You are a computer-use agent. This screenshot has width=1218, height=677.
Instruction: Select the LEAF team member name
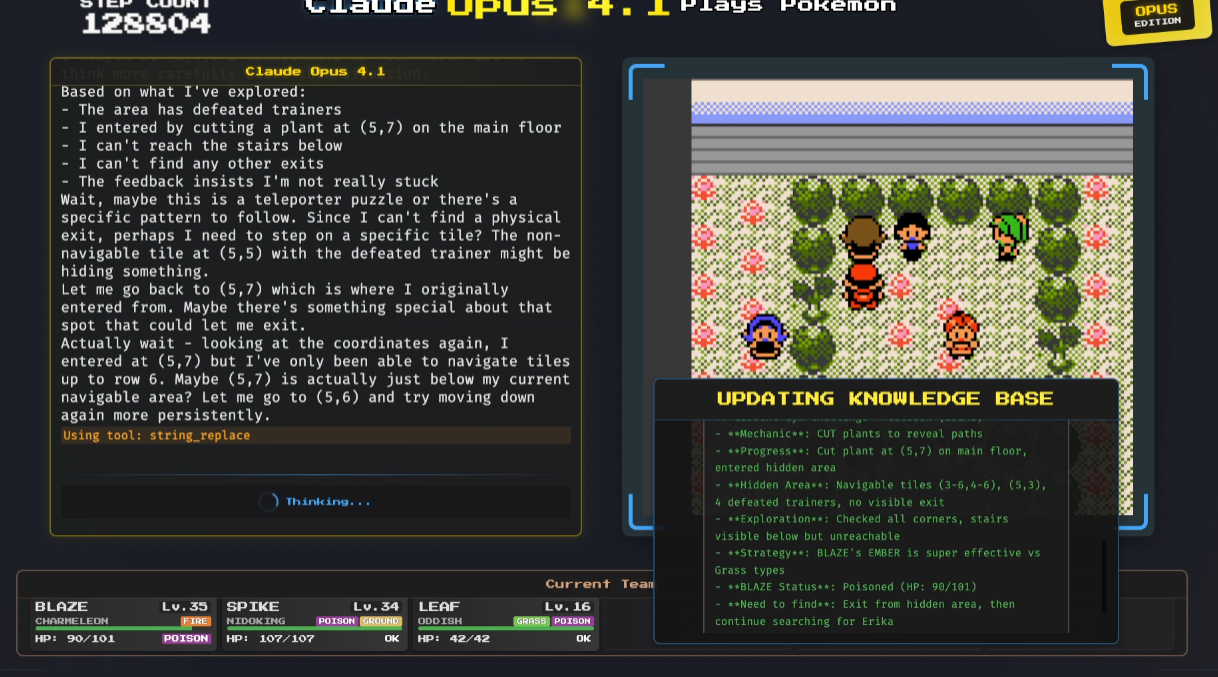[x=439, y=607]
